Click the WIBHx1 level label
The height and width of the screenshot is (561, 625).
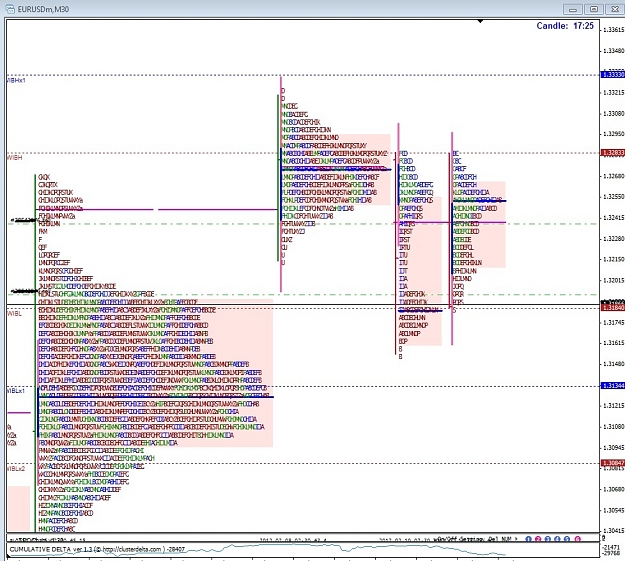click(x=16, y=80)
